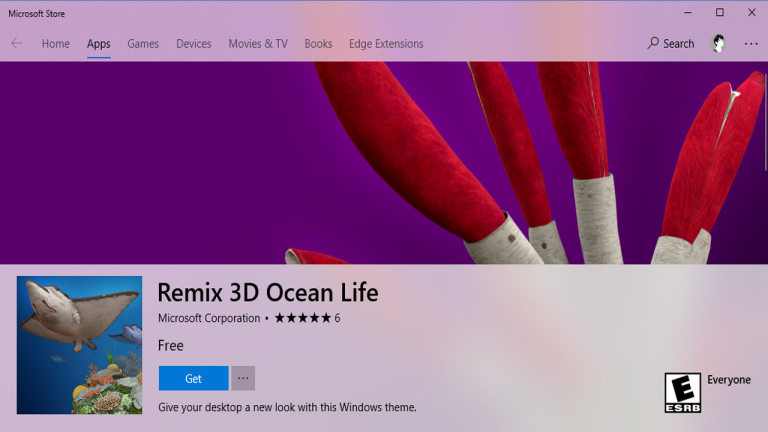Click the red coral hero banner image
Image resolution: width=768 pixels, height=432 pixels.
(x=384, y=163)
